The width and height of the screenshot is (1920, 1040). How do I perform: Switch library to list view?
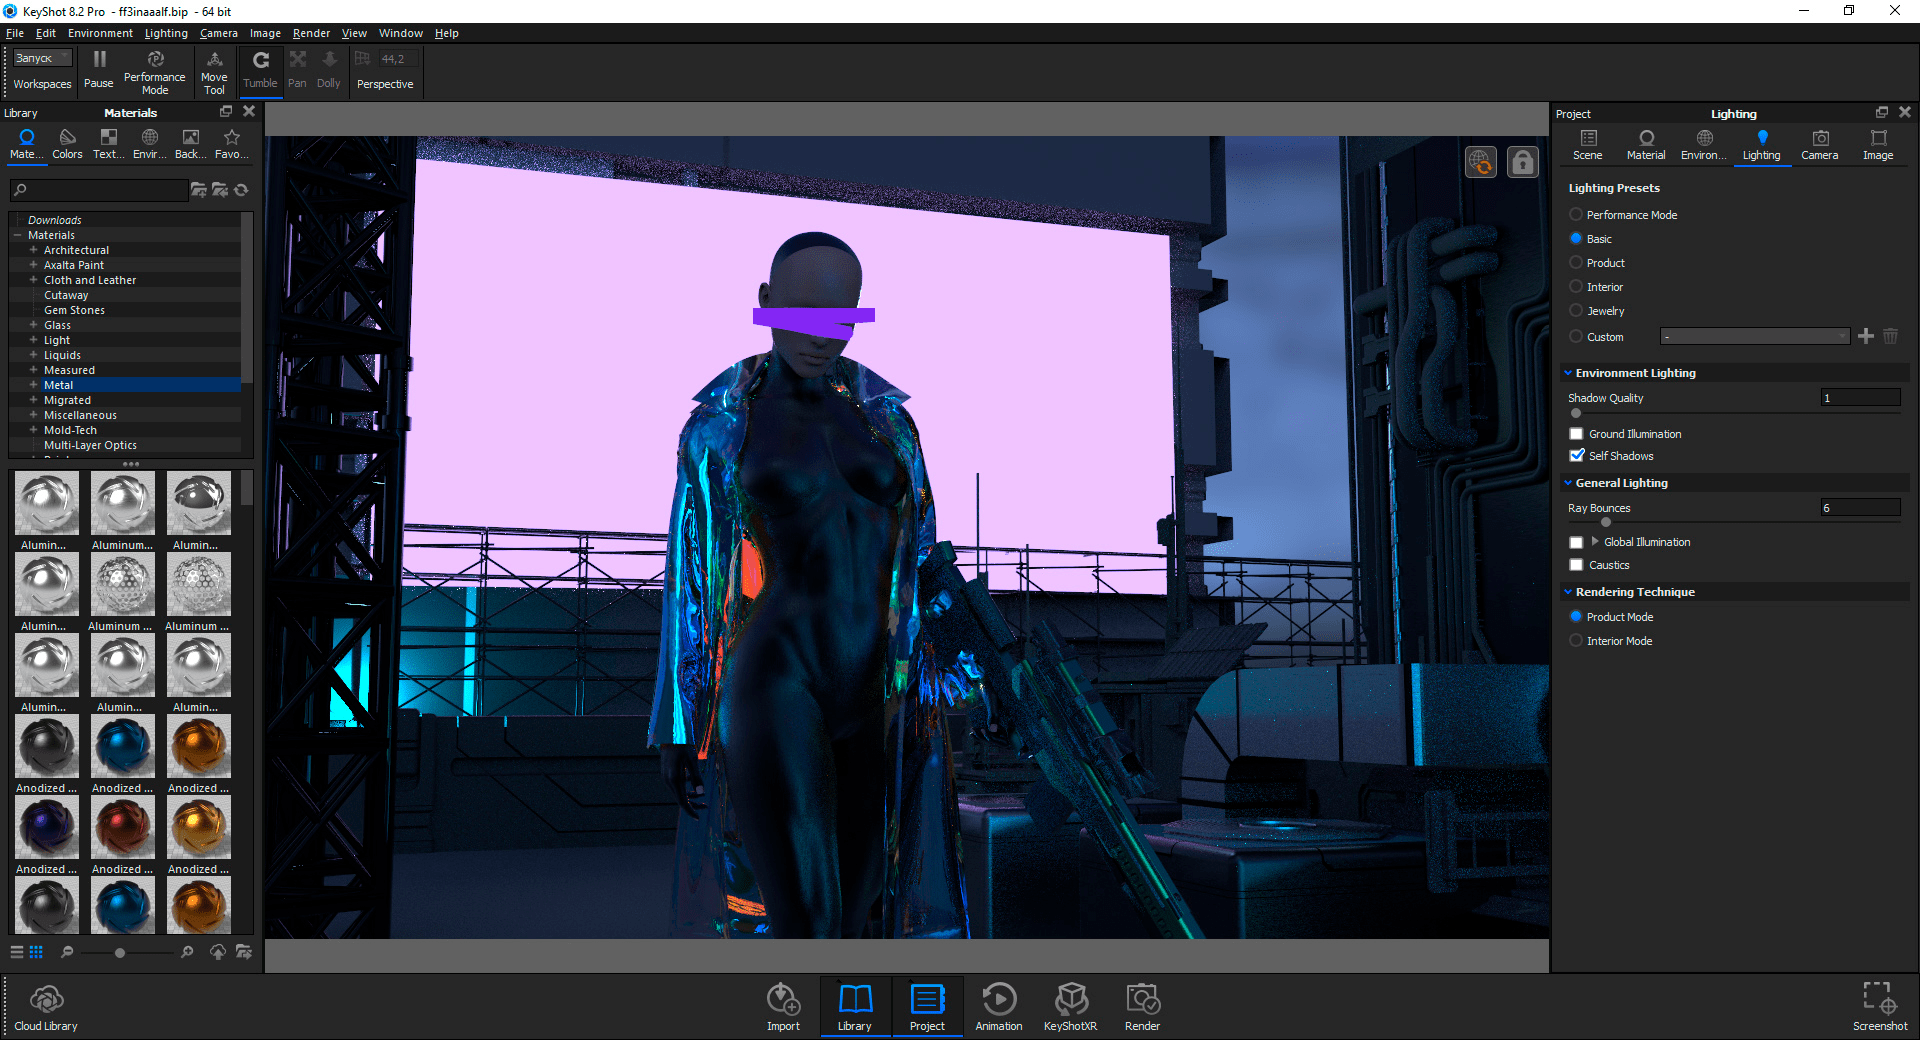click(x=17, y=952)
